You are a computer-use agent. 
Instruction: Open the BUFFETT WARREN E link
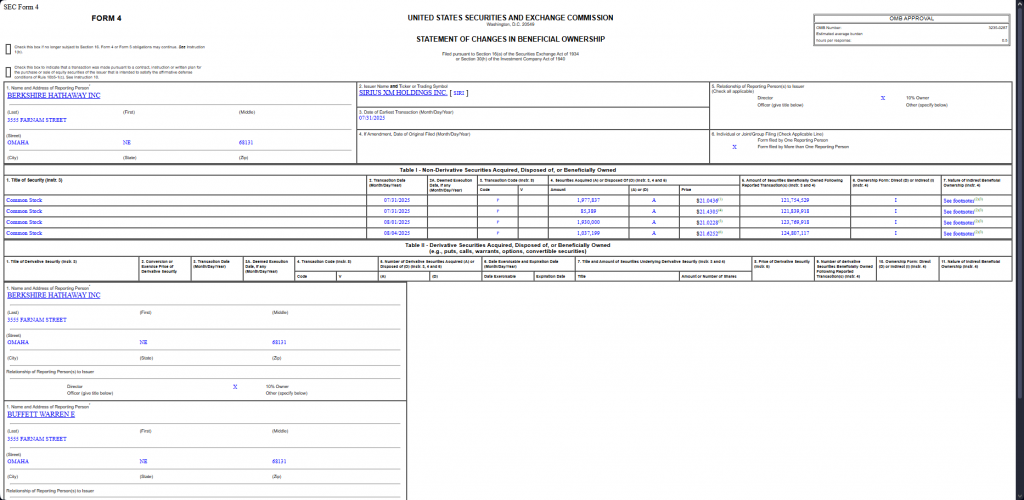(x=40, y=414)
